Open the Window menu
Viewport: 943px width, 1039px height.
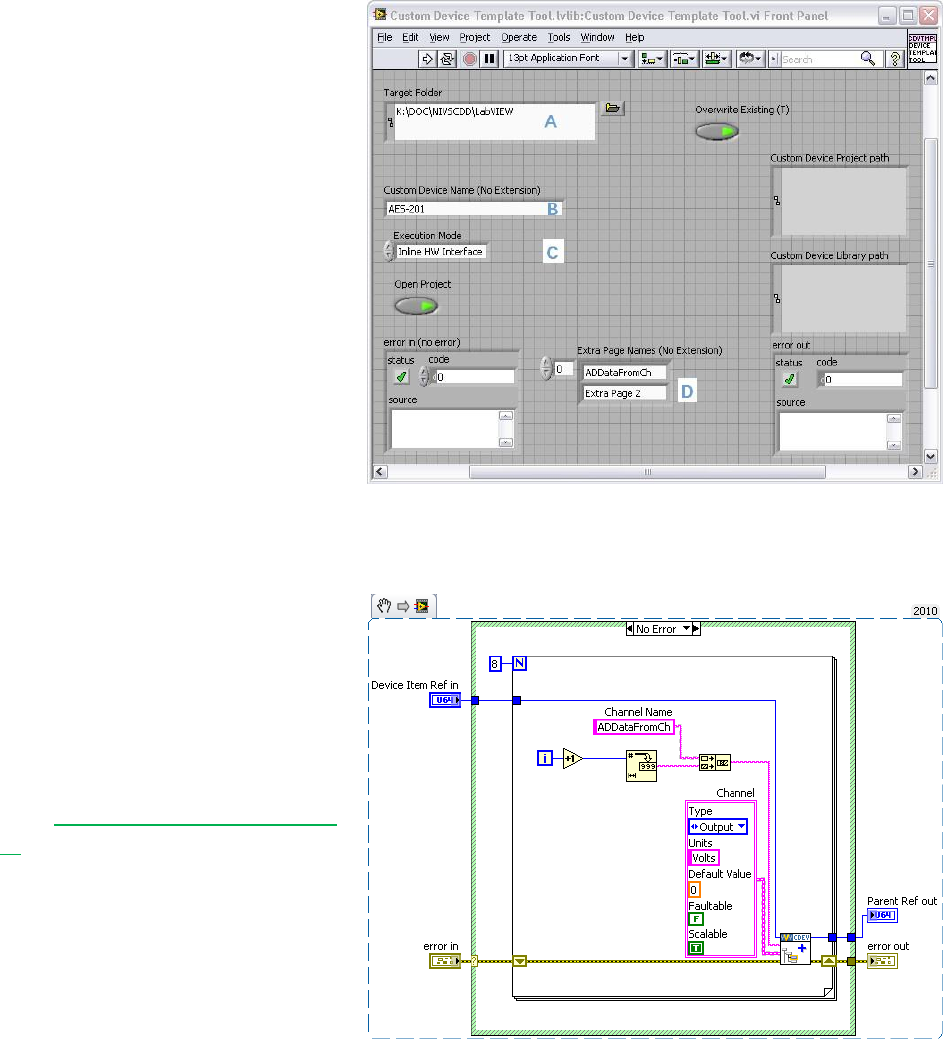tap(597, 37)
